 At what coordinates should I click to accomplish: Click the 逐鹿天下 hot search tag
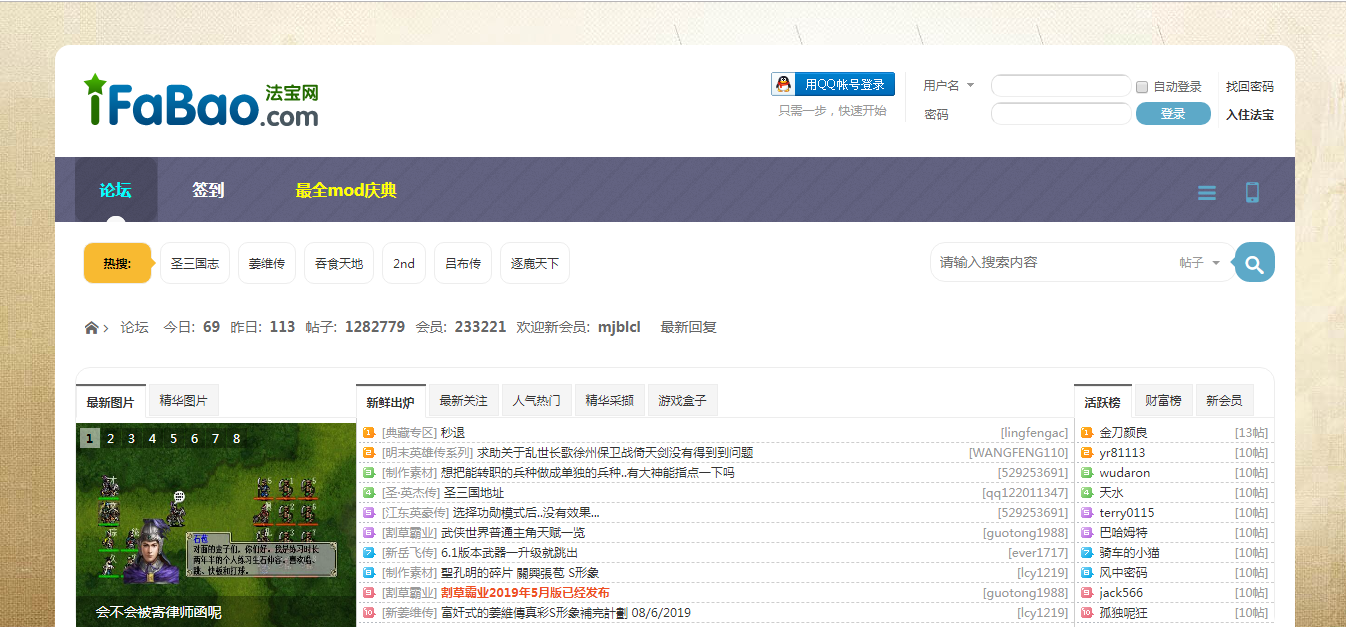point(535,263)
